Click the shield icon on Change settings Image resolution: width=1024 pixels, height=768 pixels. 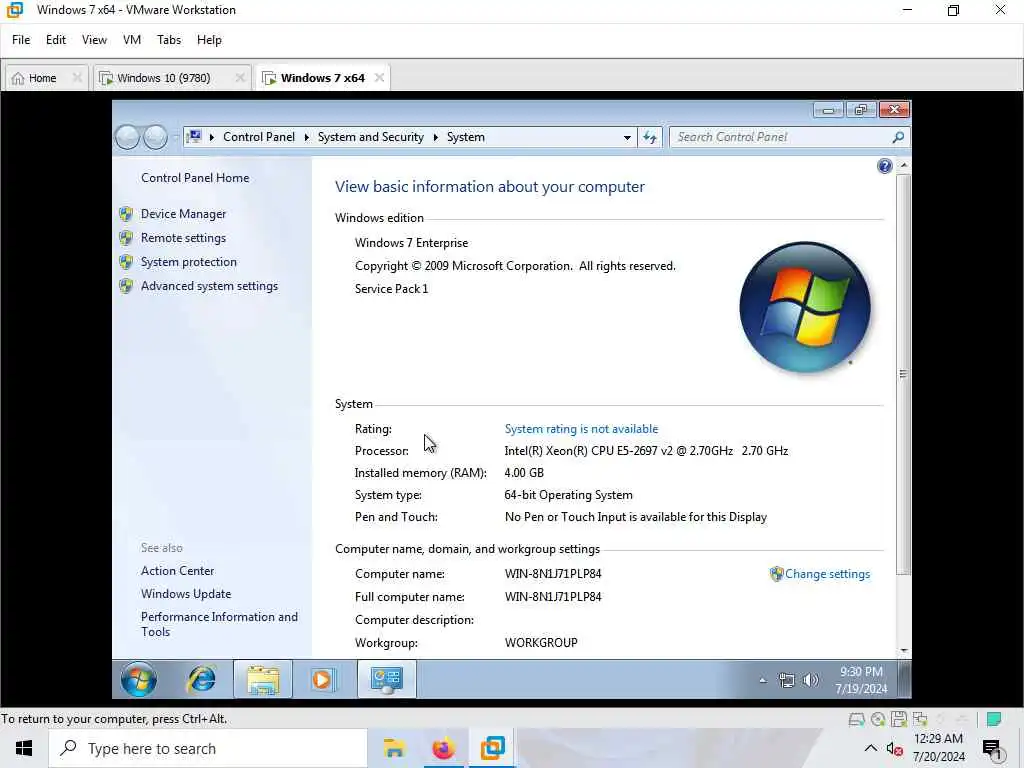(x=776, y=574)
